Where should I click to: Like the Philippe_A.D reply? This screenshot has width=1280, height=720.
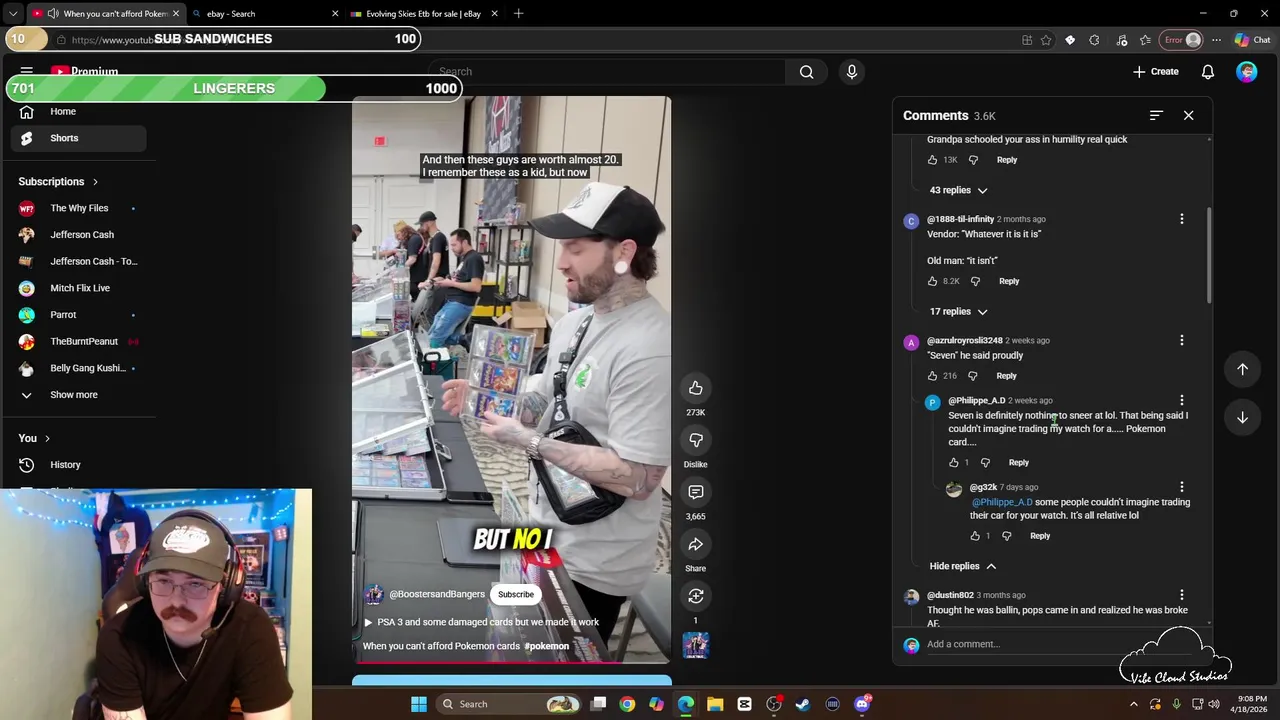[953, 463]
